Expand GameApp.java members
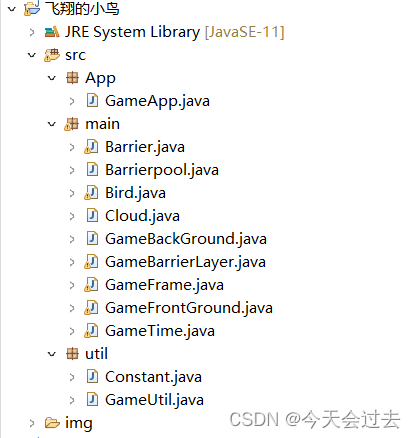This screenshot has width=416, height=438. pos(72,101)
